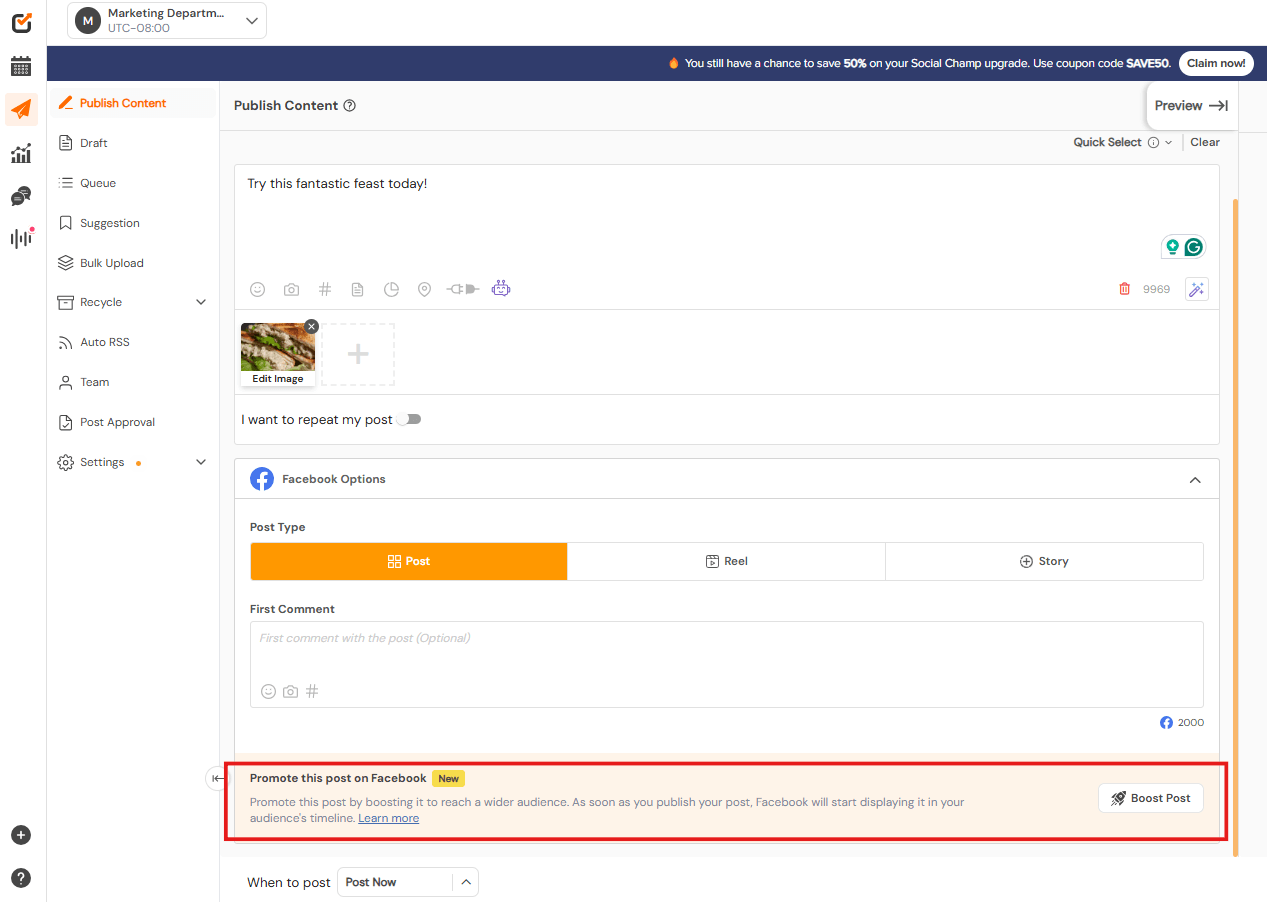Click the pie chart icon in composer
This screenshot has height=902, width=1267.
coord(391,289)
